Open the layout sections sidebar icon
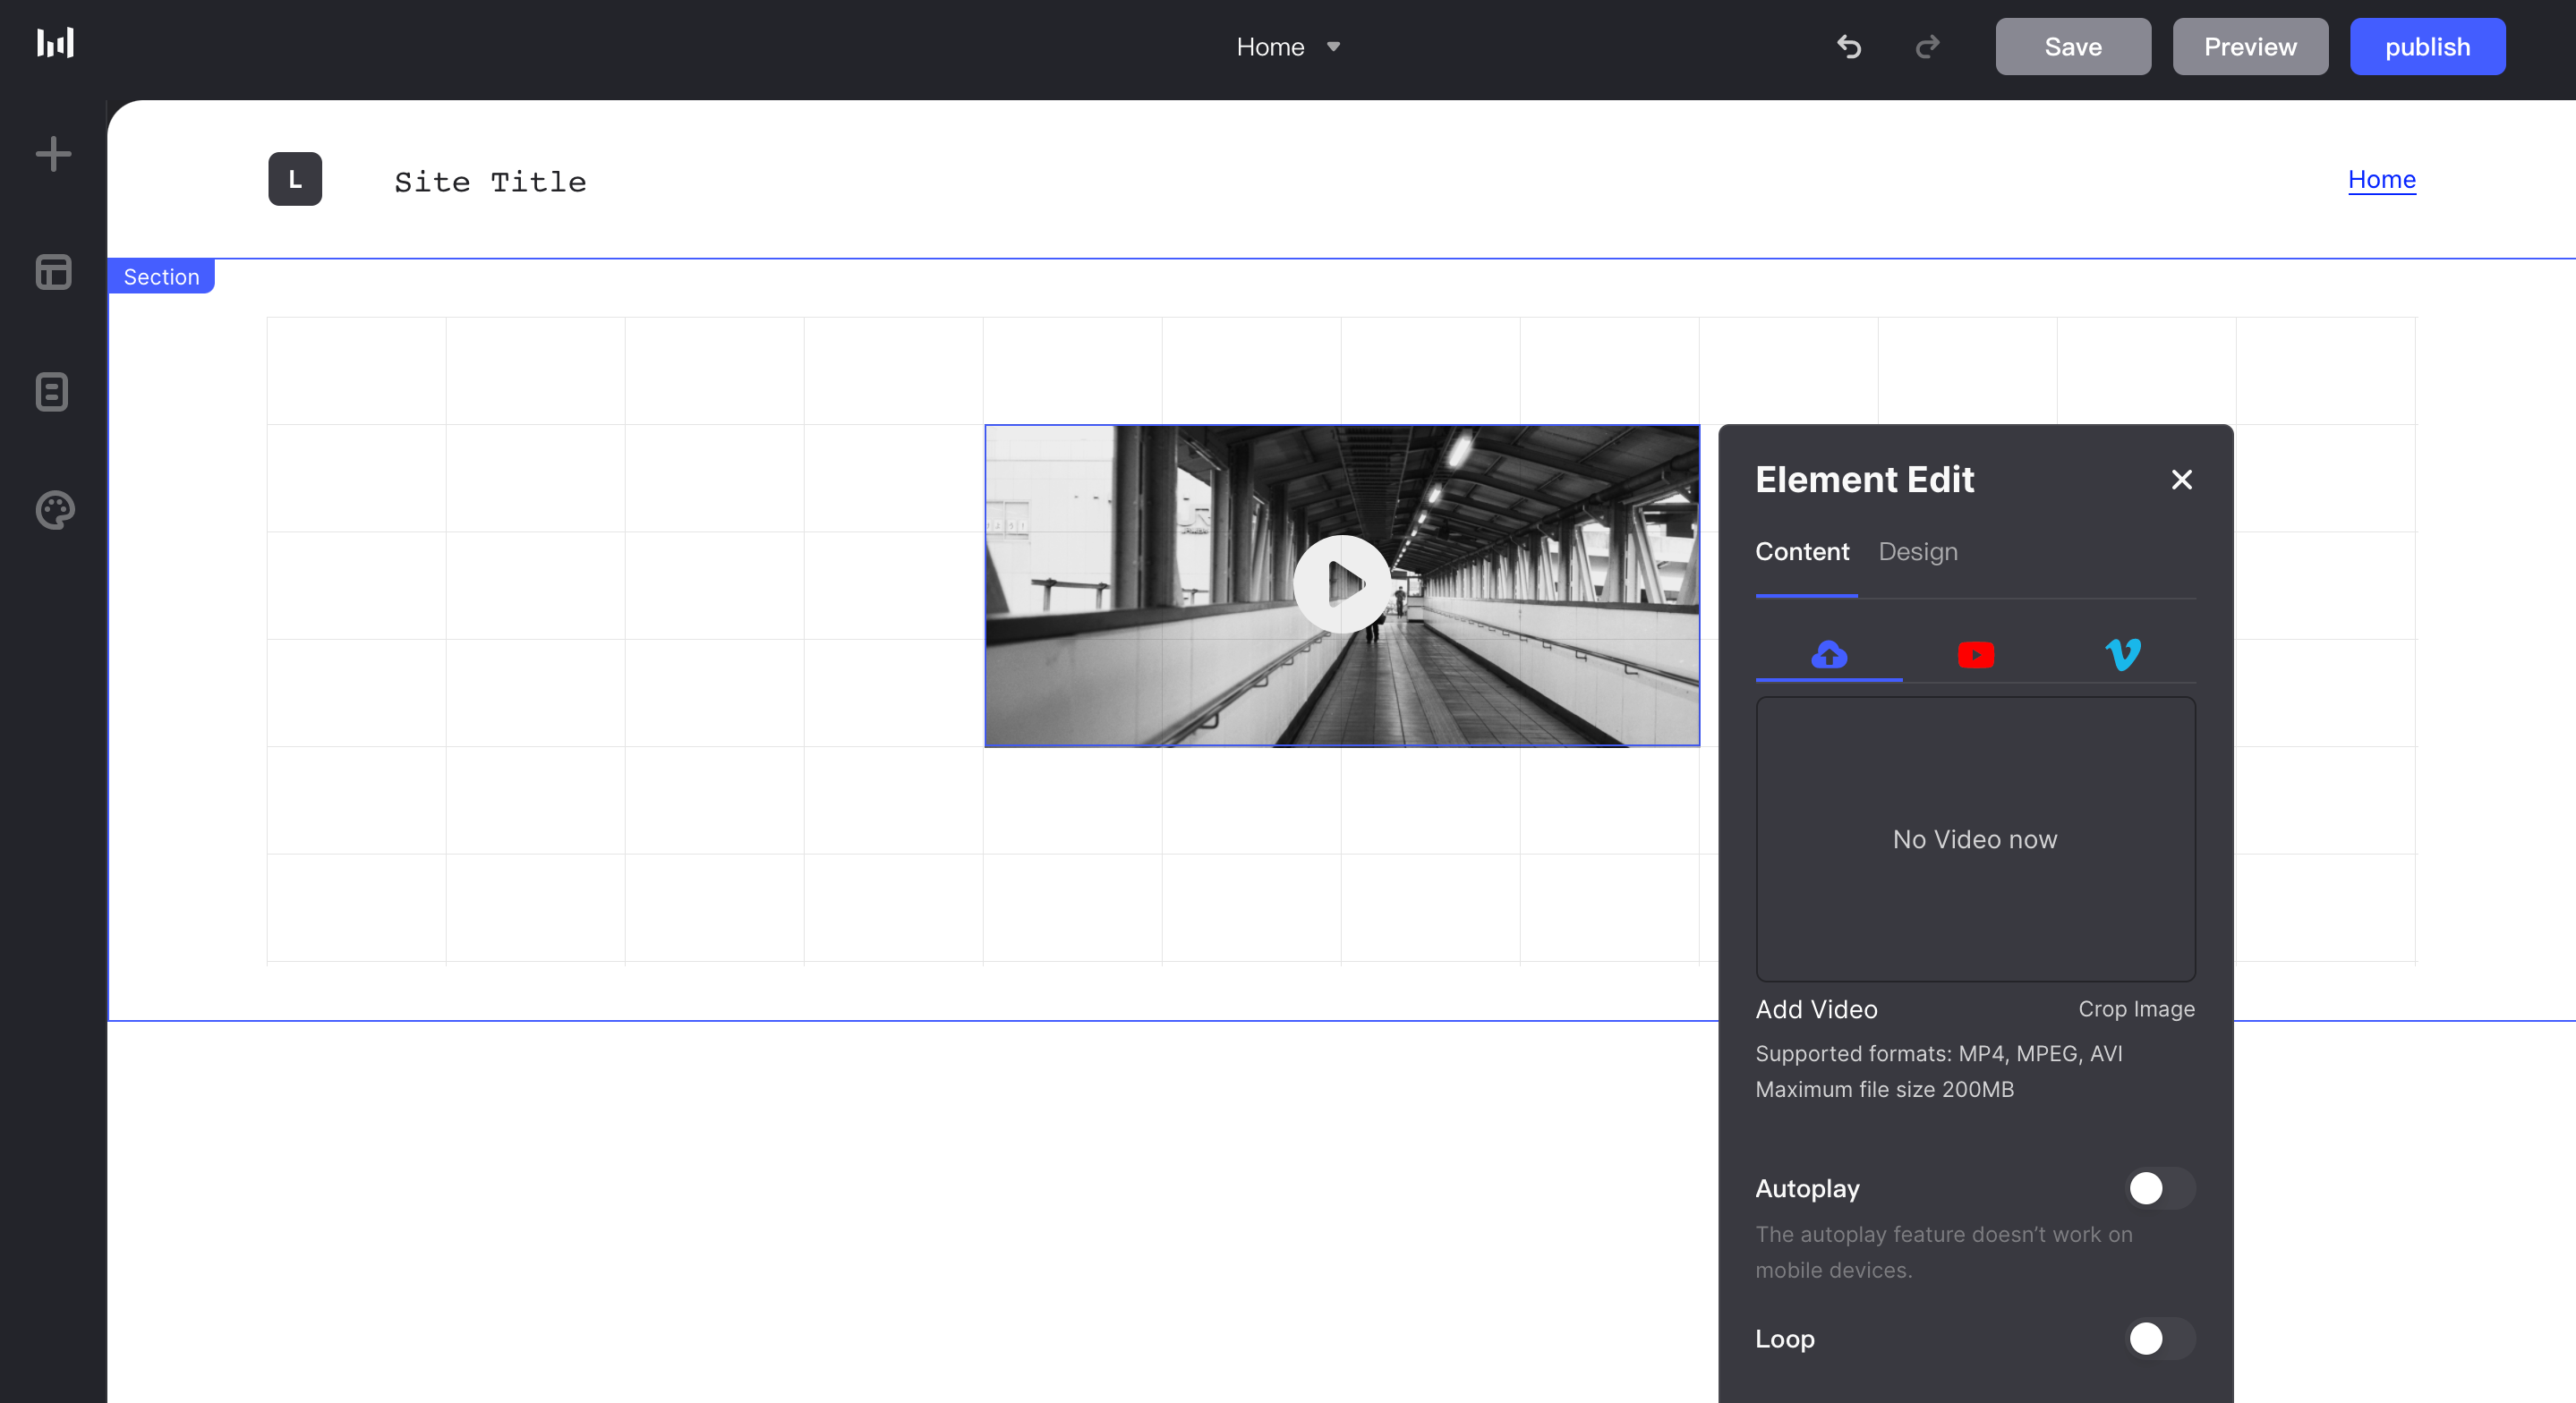 53,272
